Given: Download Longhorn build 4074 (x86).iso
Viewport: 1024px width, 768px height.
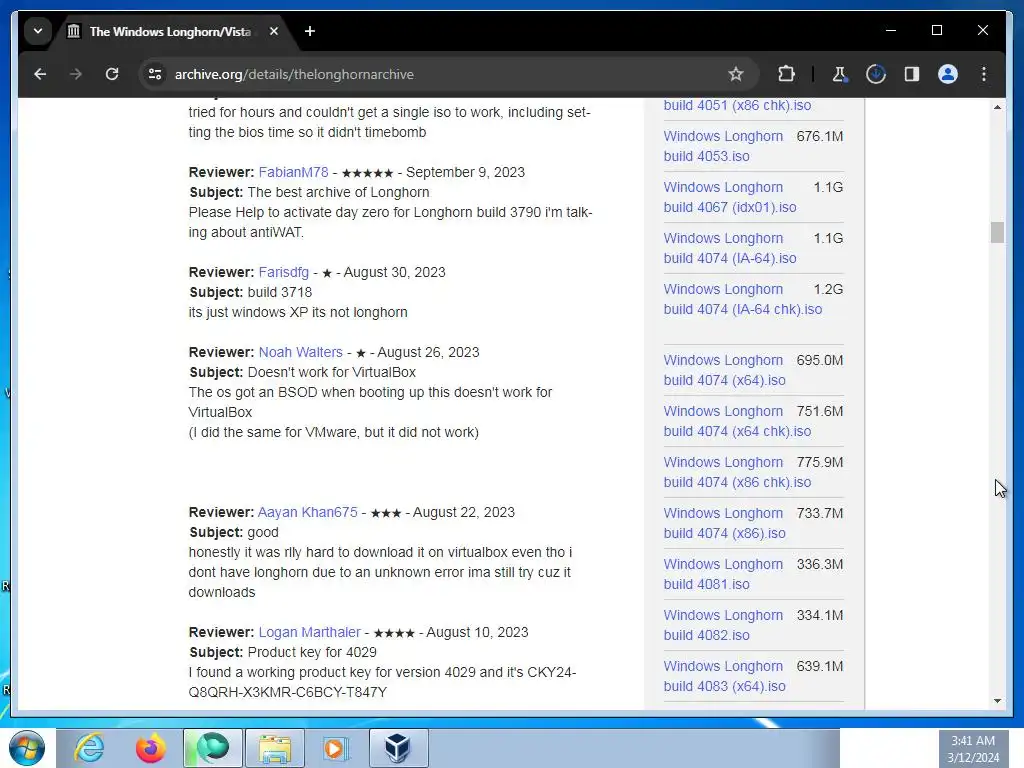Looking at the screenshot, I should point(724,523).
